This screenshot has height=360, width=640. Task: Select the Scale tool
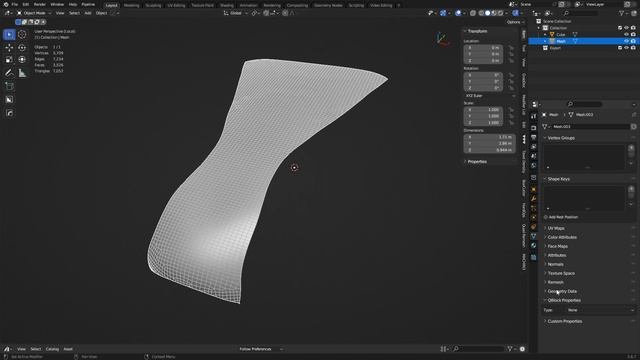(x=9, y=60)
